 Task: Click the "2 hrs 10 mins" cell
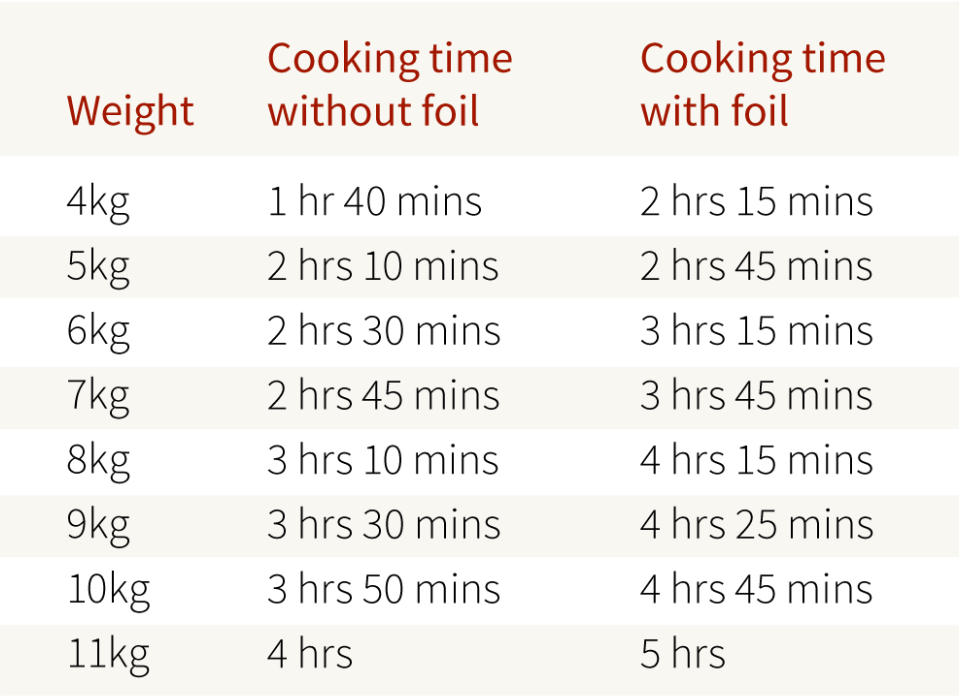pyautogui.click(x=382, y=267)
